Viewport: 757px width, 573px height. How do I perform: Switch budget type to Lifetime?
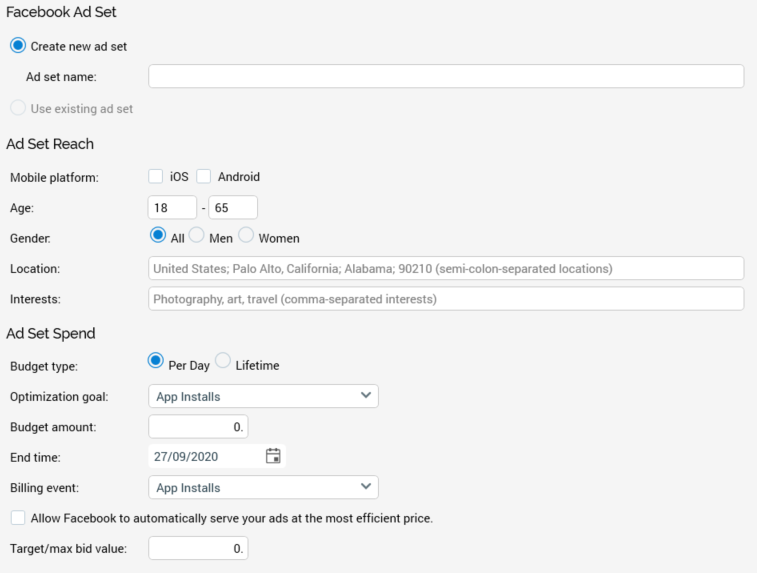(223, 362)
